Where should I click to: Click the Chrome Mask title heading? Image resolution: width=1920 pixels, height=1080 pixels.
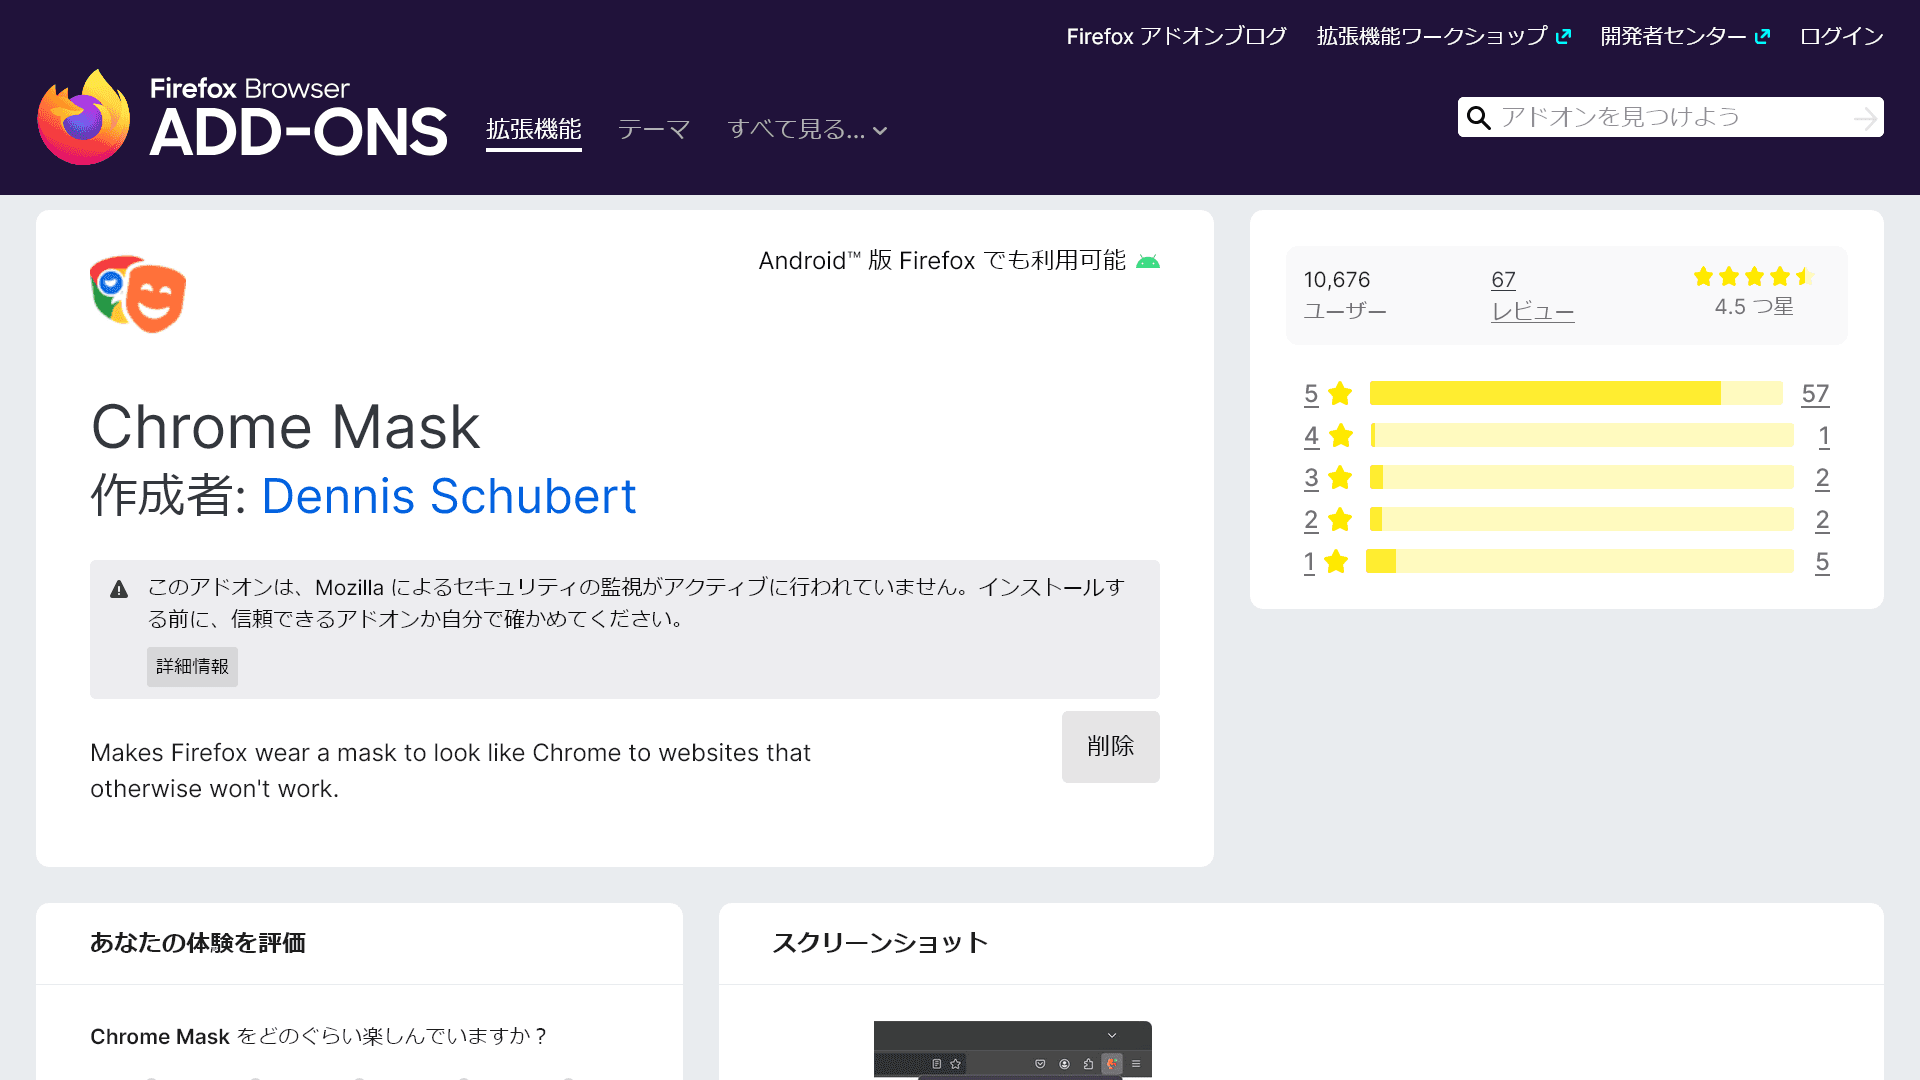286,427
